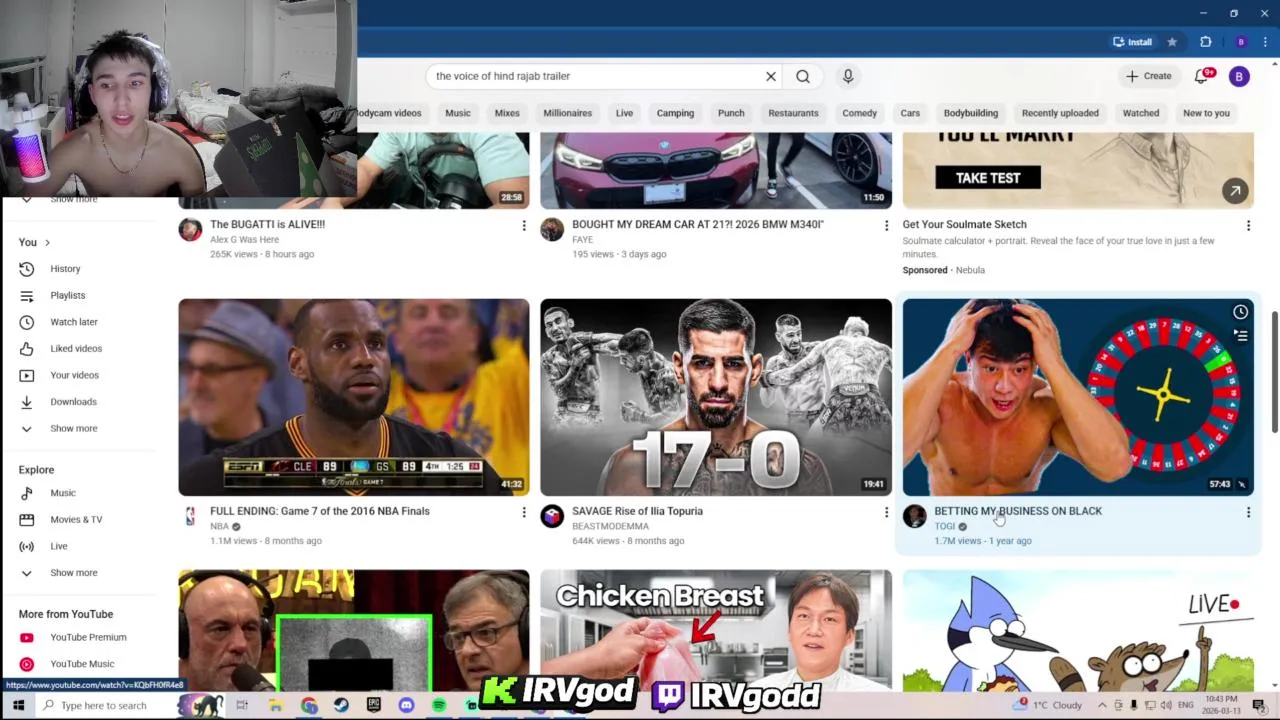
Task: Select the Music filter chip
Action: click(x=458, y=113)
